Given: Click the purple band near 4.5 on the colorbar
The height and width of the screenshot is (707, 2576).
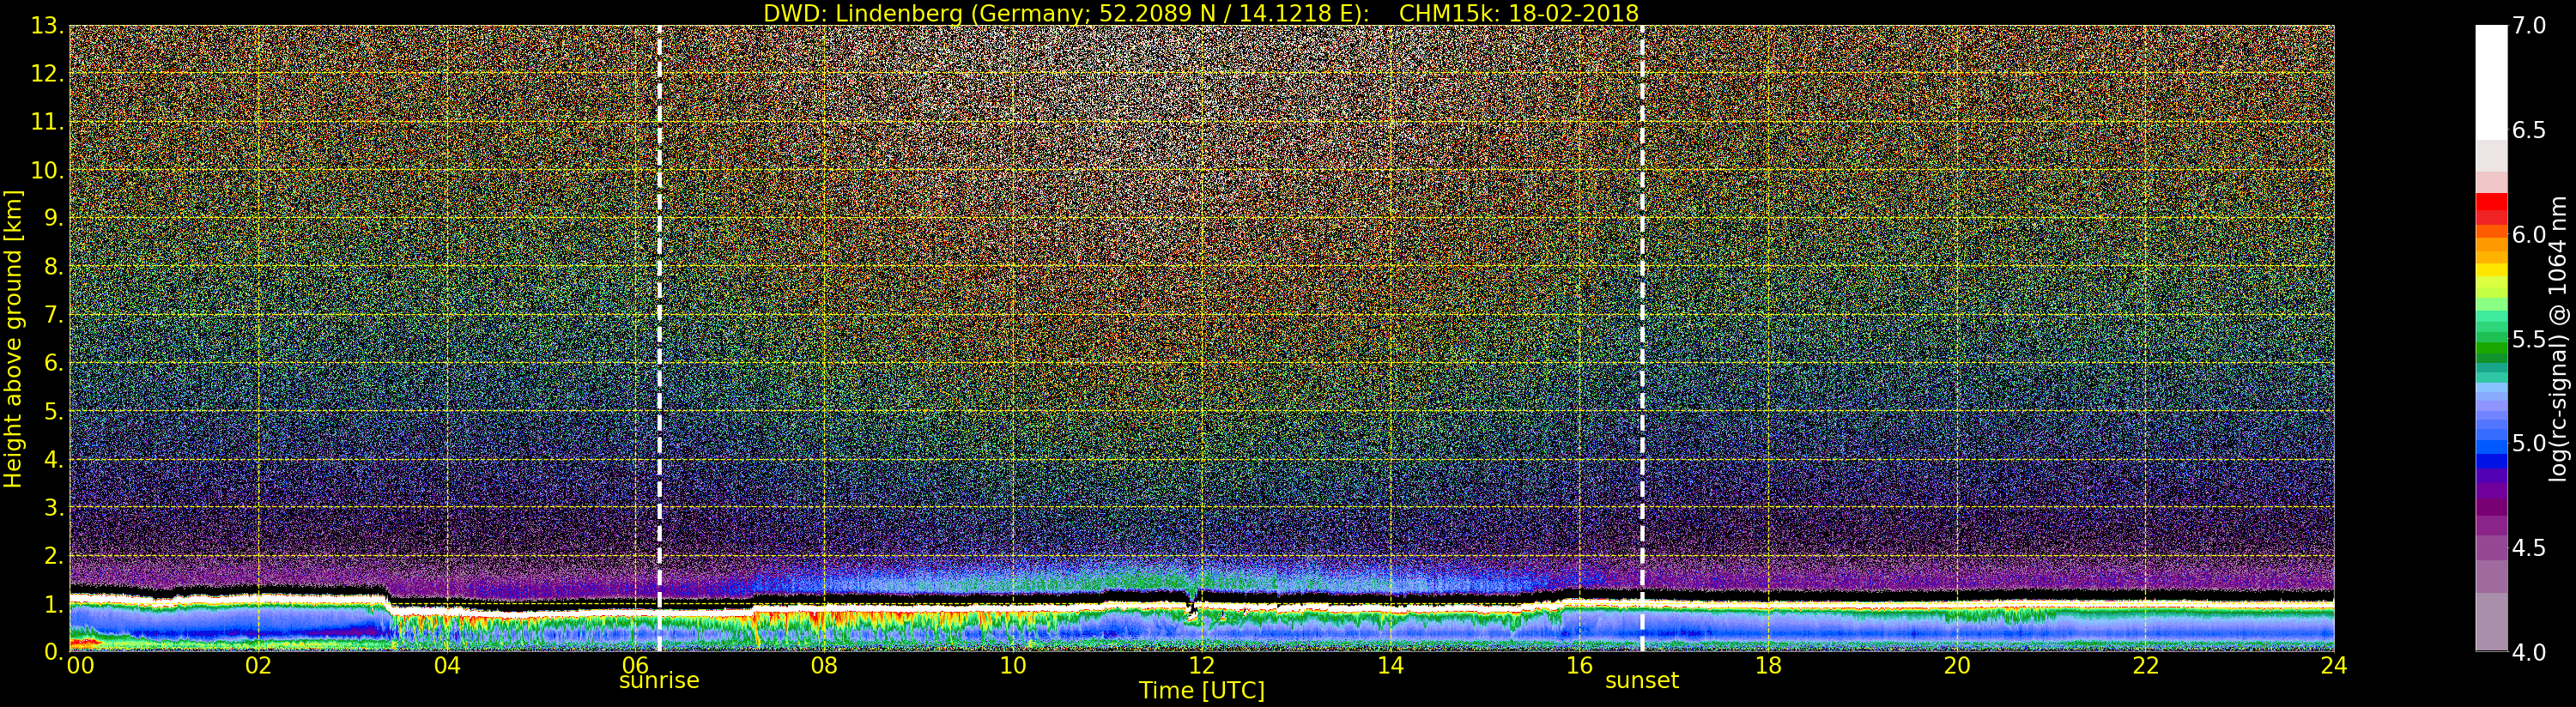Looking at the screenshot, I should [2491, 545].
